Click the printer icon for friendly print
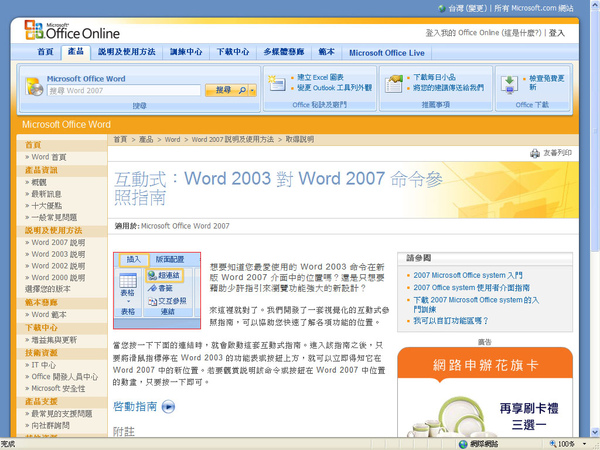Viewport: 600px width, 450px height. [x=535, y=153]
